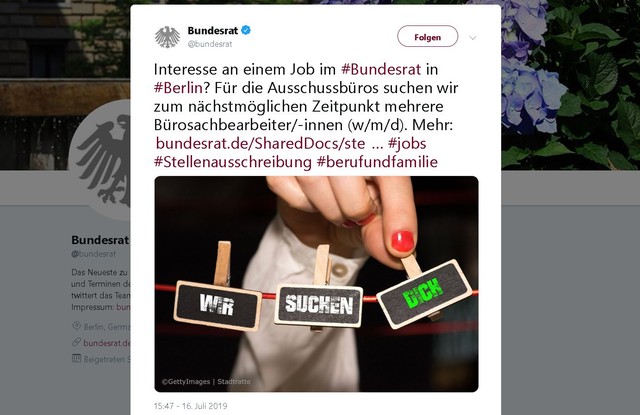Open the tweet options chevron menu

473,38
